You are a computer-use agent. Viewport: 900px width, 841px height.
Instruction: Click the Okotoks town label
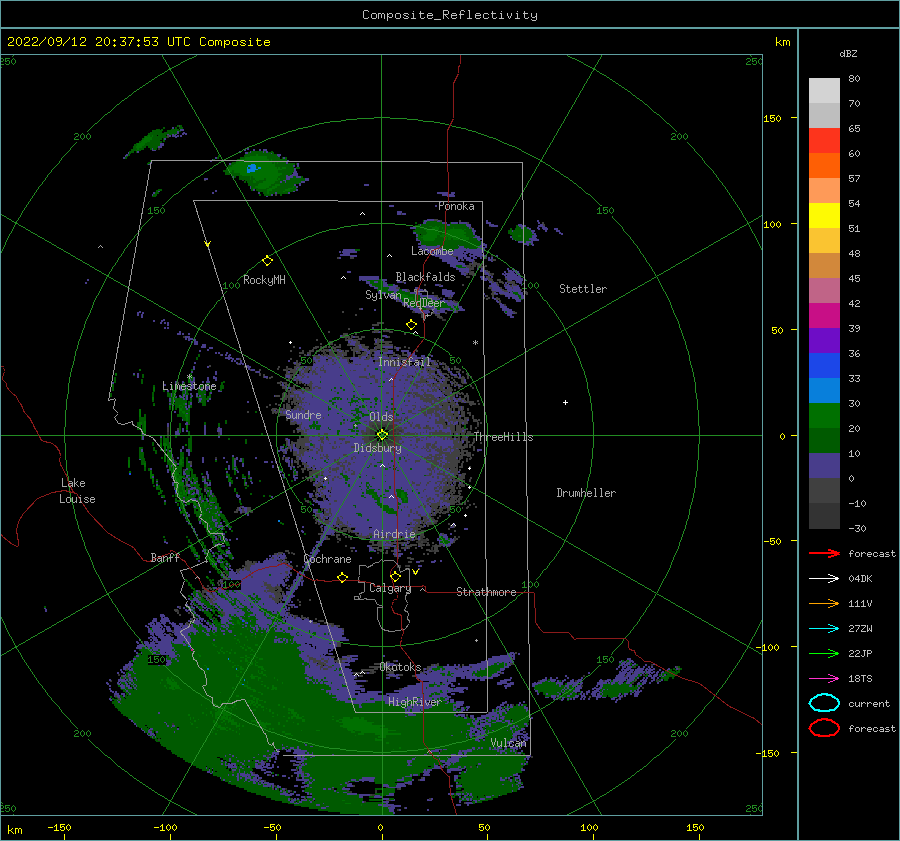400,667
